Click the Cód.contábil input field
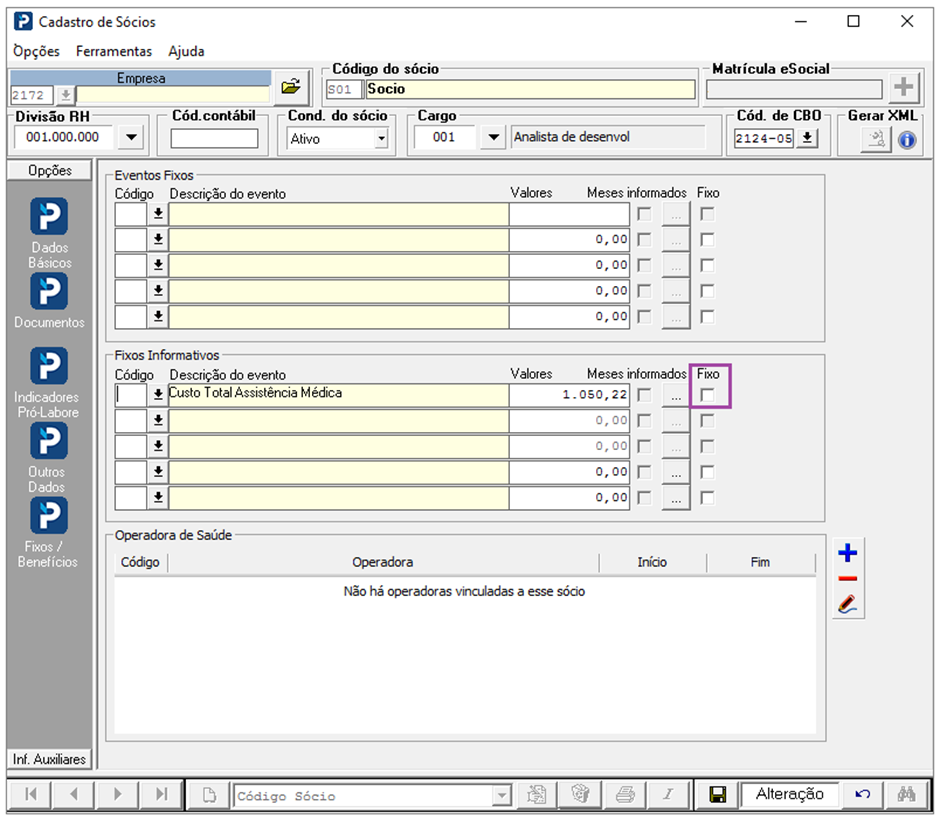This screenshot has width=940, height=819. tap(214, 138)
